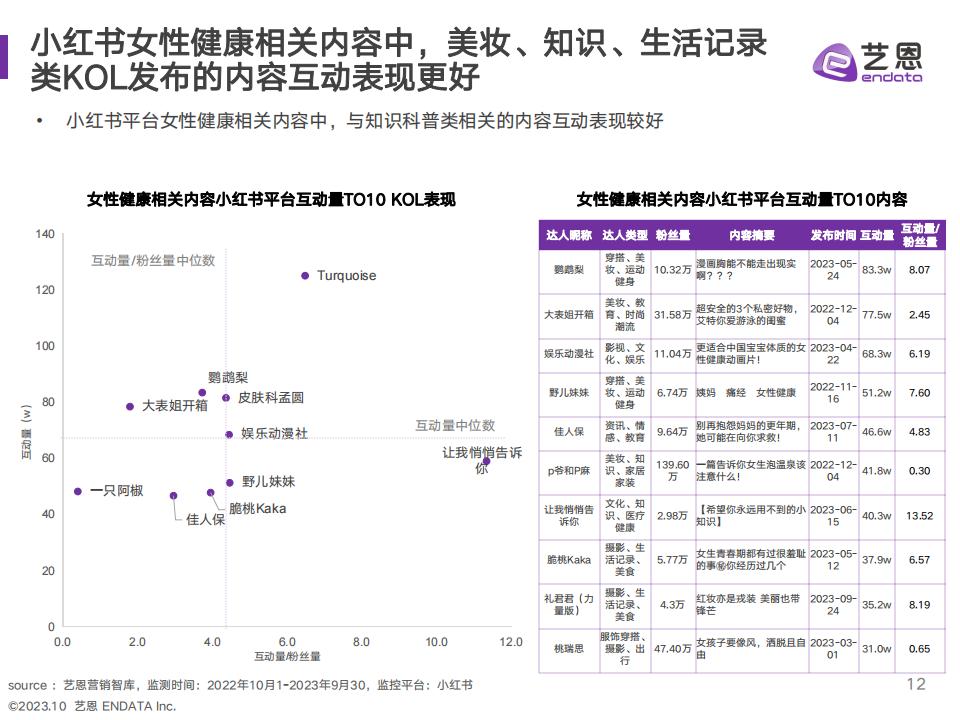Click the table title ending in TO10内容
Screen dimensions: 960x720
click(x=742, y=200)
